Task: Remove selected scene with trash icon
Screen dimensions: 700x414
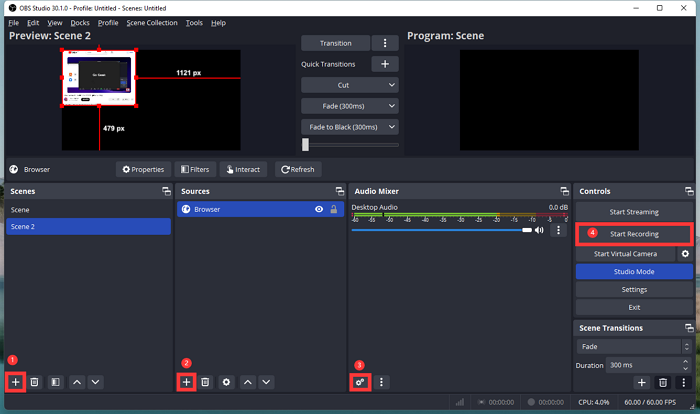Action: [34, 382]
